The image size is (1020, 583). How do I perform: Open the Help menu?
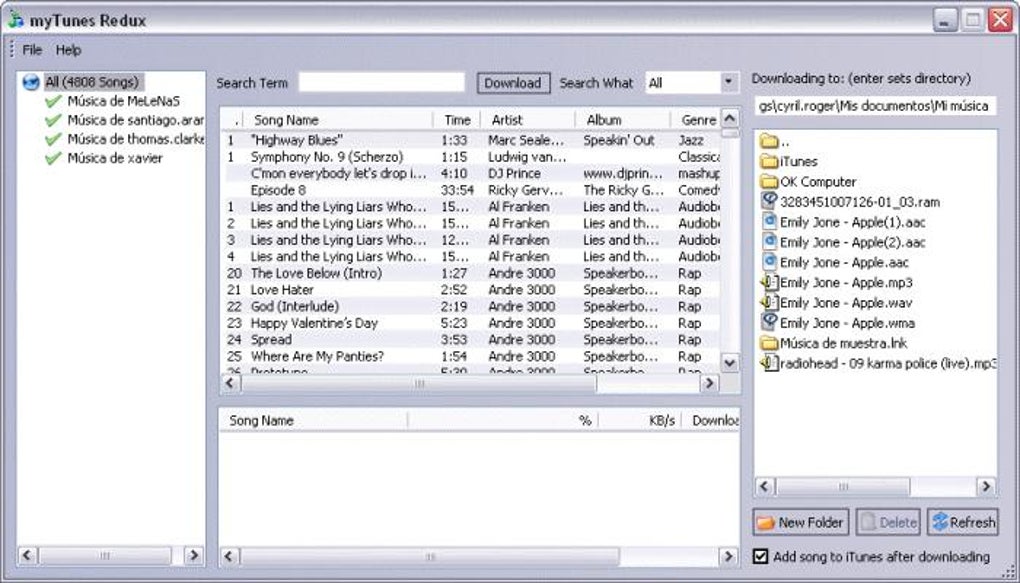[68, 50]
